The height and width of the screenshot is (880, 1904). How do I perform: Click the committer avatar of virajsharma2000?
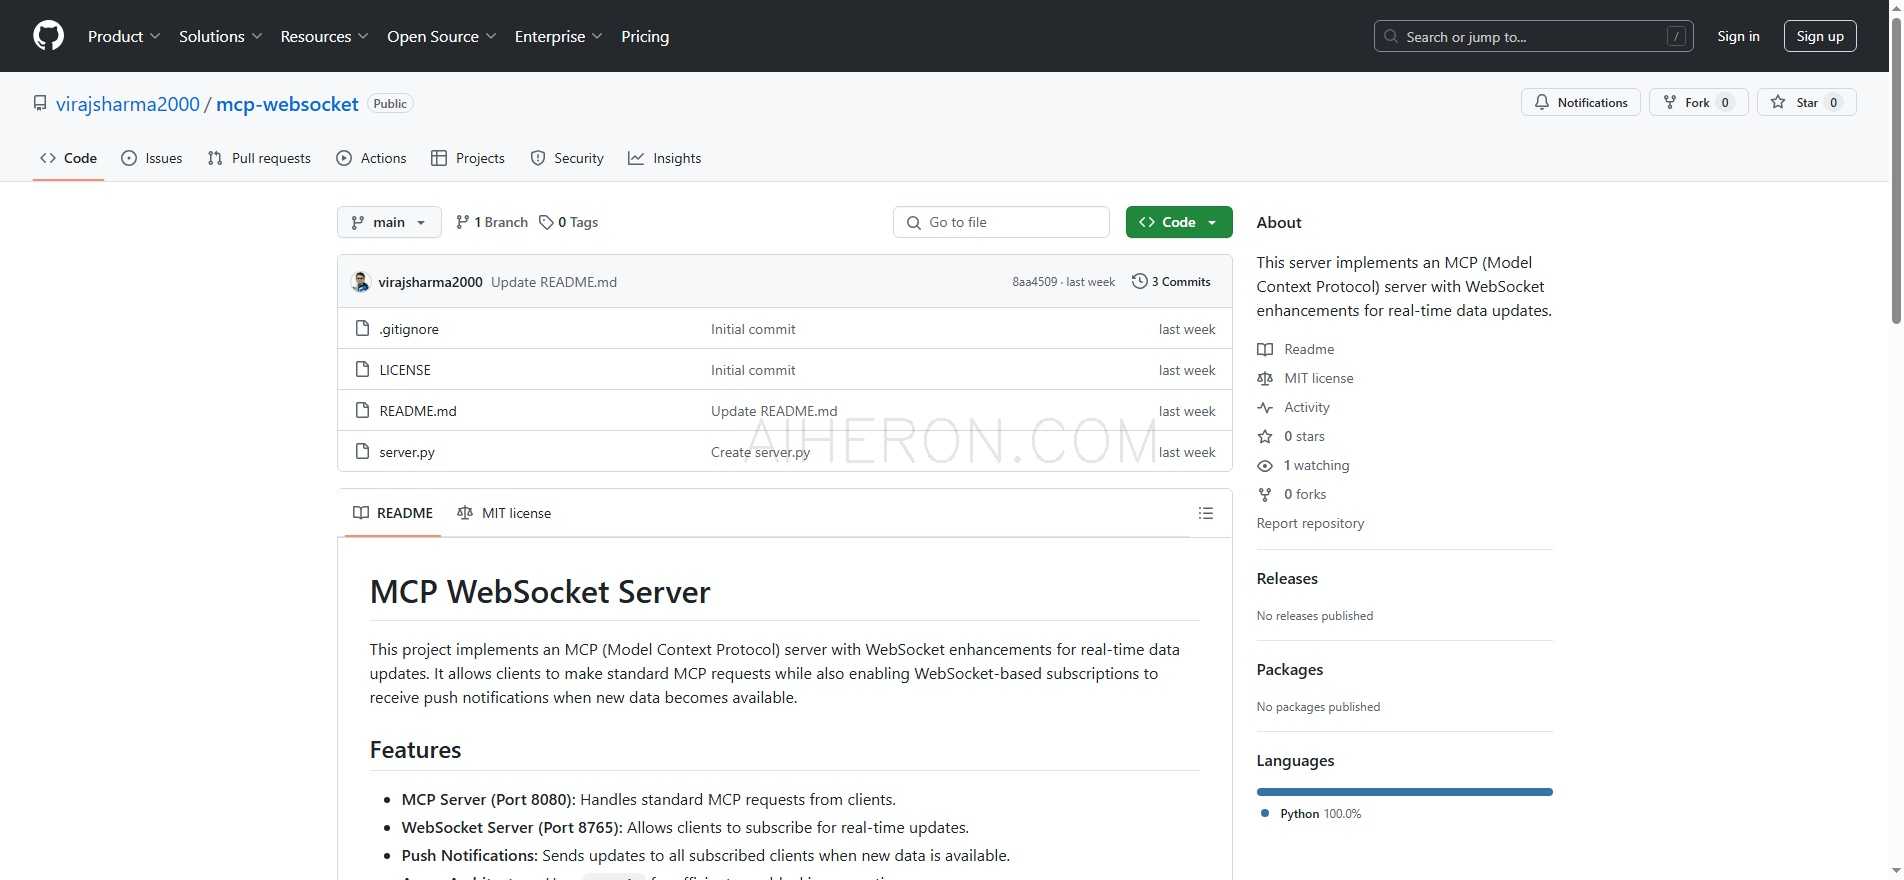[x=361, y=282]
